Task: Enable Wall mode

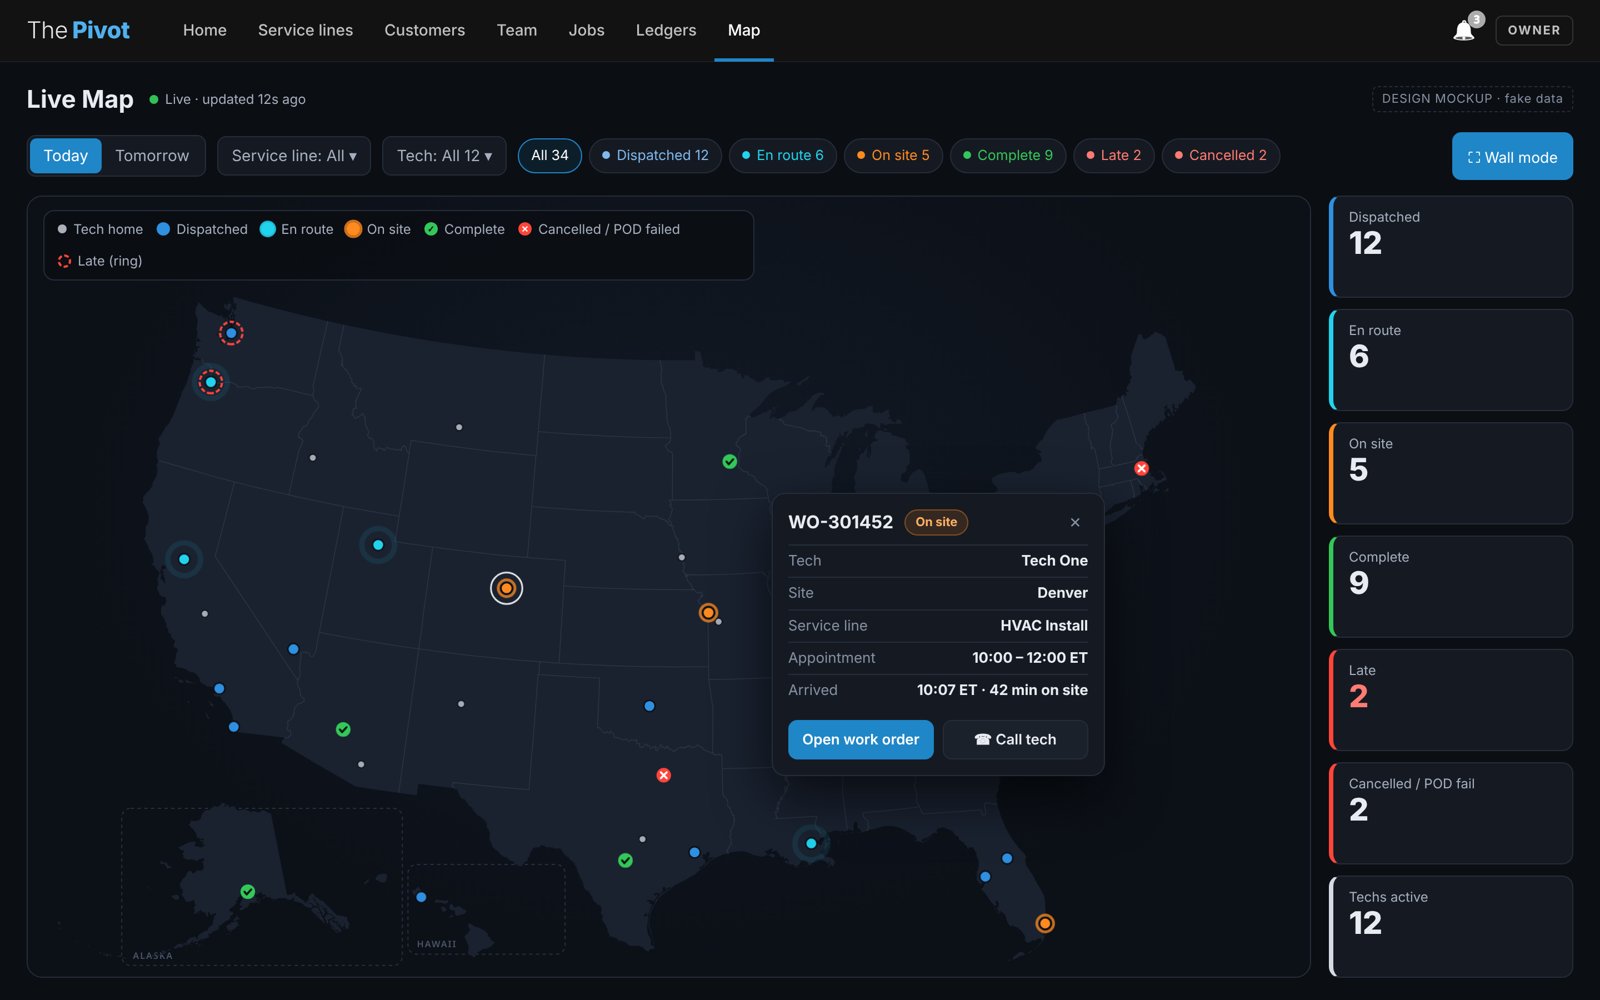Action: 1512,157
